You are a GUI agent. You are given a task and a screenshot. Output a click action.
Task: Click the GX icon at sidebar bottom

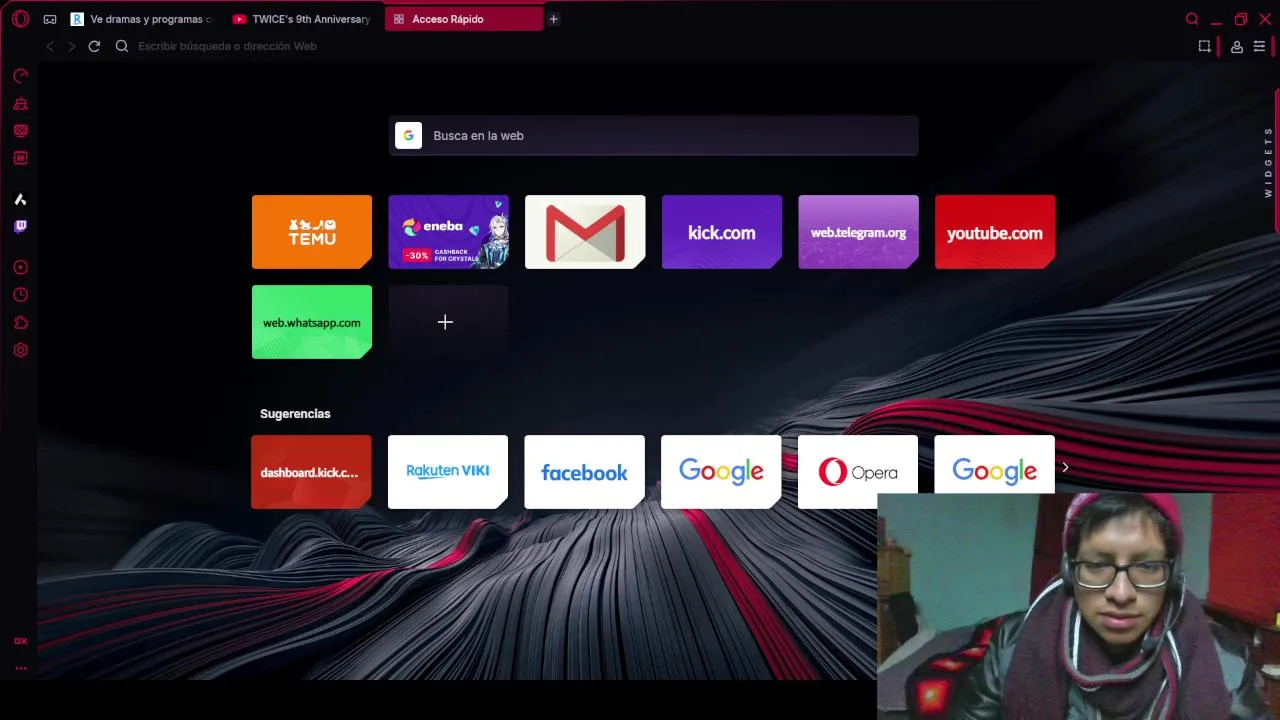(20, 641)
